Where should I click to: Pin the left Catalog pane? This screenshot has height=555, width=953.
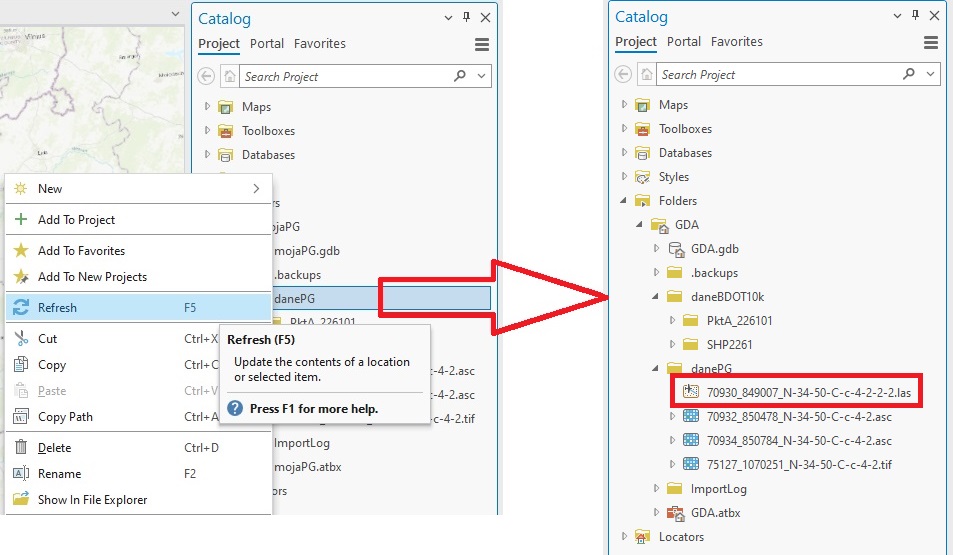pos(466,18)
